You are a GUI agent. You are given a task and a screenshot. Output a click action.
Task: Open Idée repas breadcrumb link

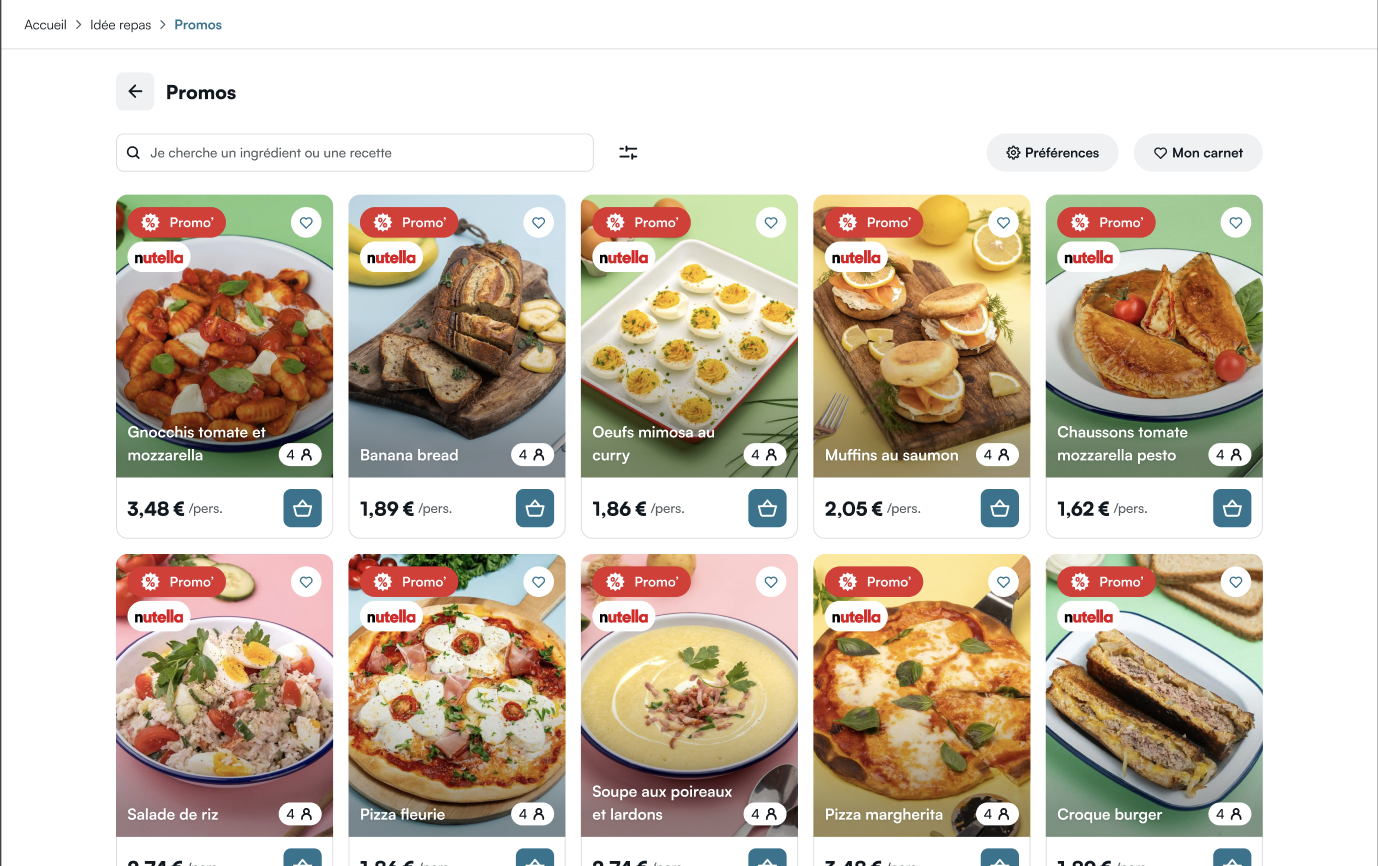(x=121, y=25)
